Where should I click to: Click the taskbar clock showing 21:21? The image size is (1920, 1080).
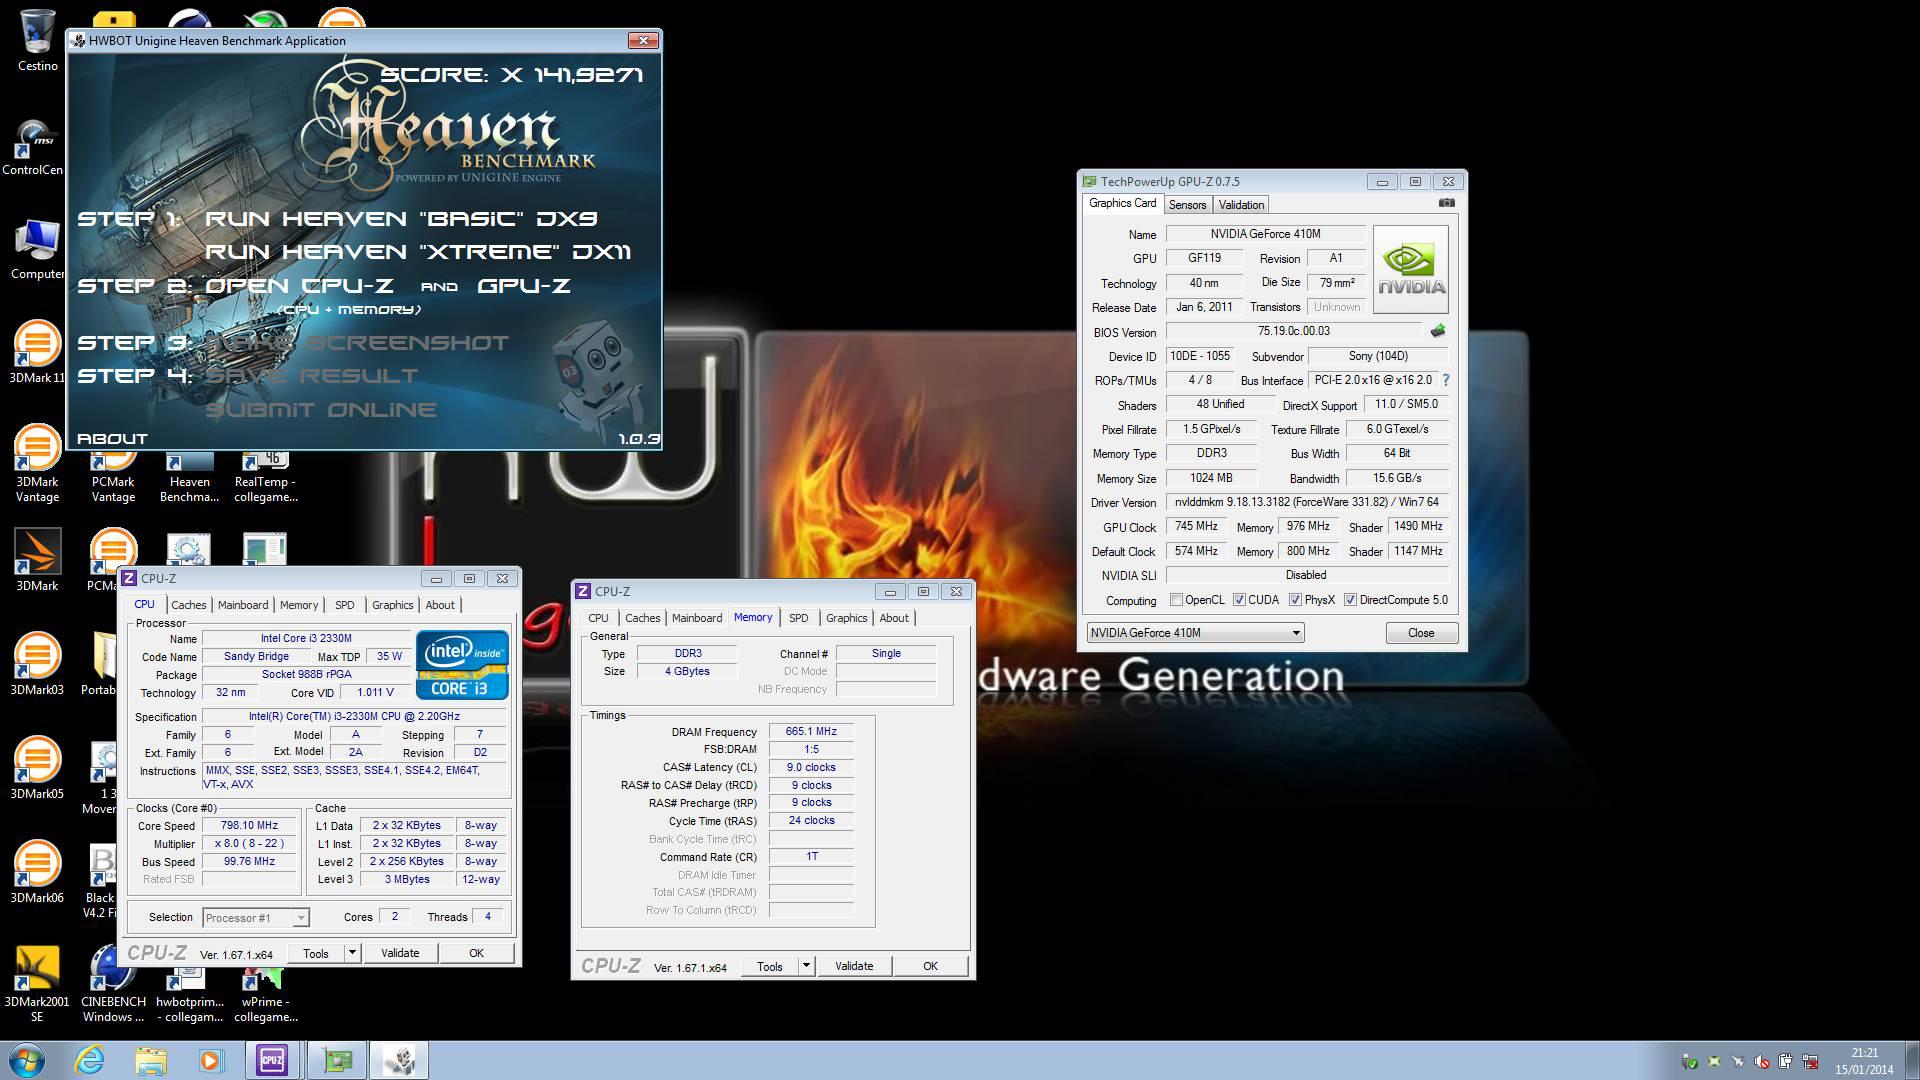[x=1864, y=1061]
